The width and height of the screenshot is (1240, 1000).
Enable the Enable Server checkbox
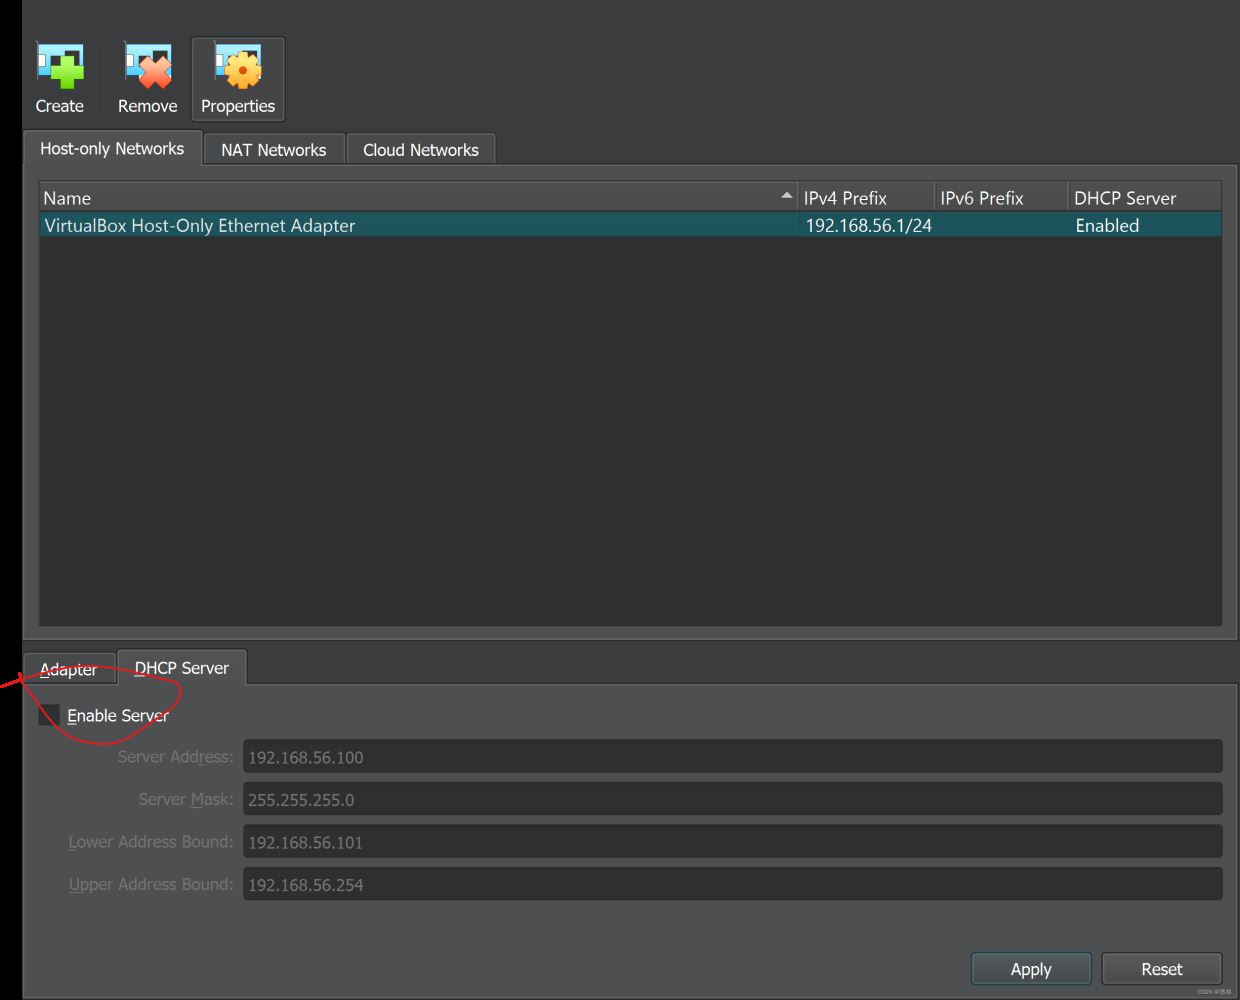(49, 716)
